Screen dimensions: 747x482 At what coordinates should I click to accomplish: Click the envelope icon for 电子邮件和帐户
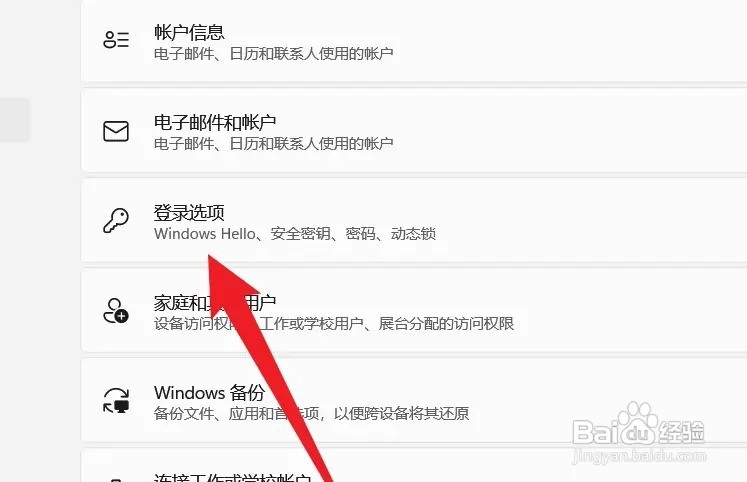(116, 131)
